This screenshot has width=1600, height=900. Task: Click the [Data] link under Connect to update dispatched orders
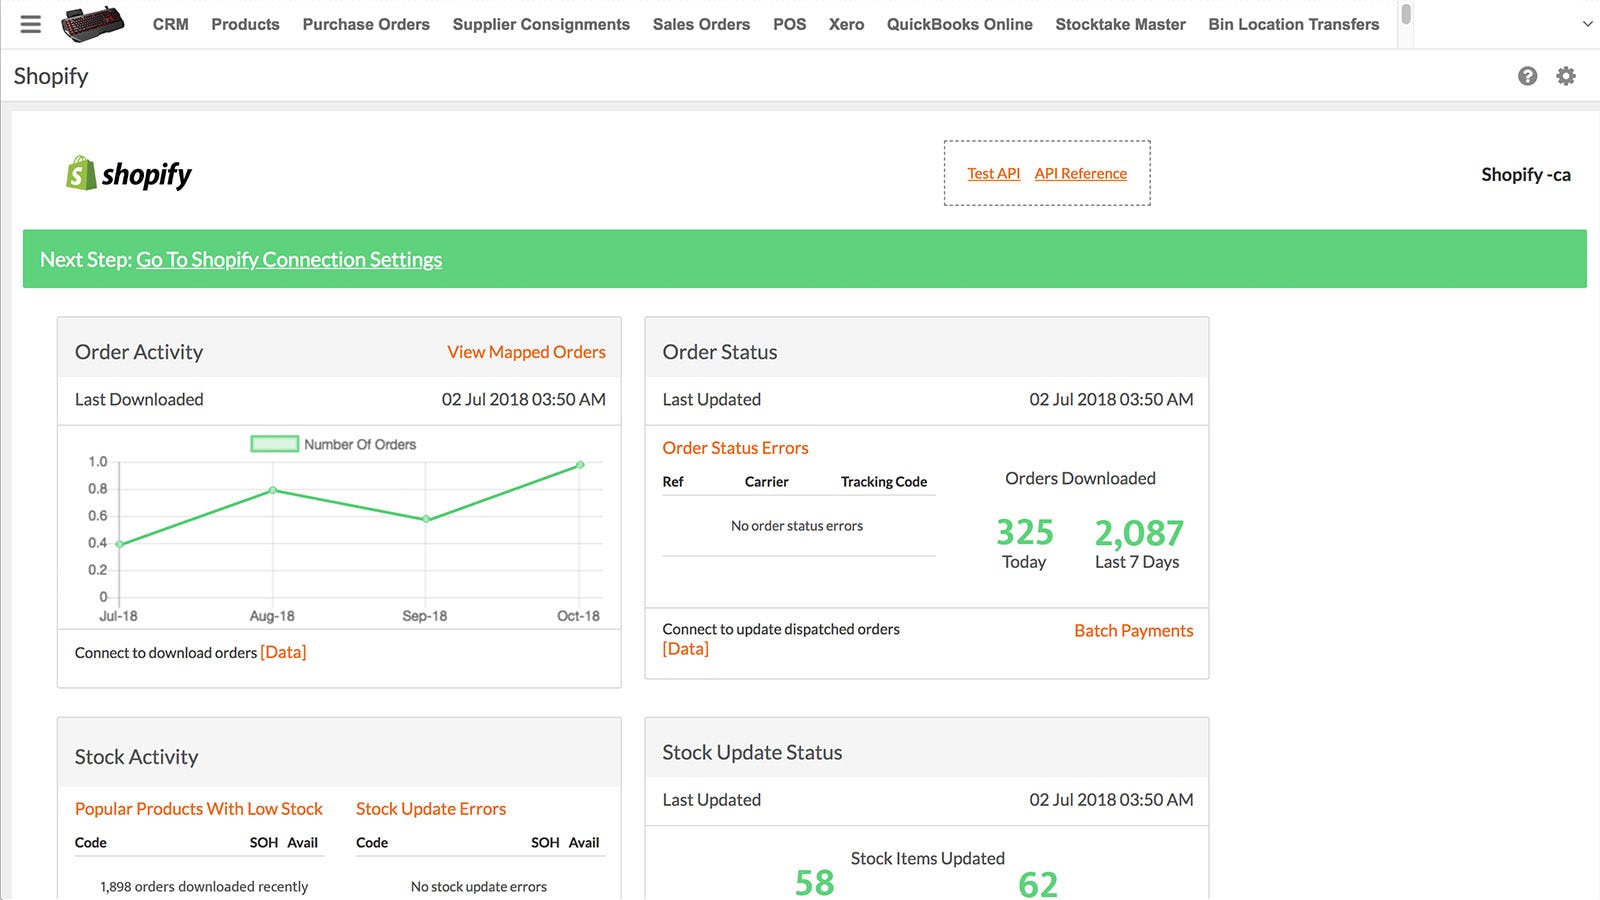click(x=685, y=649)
